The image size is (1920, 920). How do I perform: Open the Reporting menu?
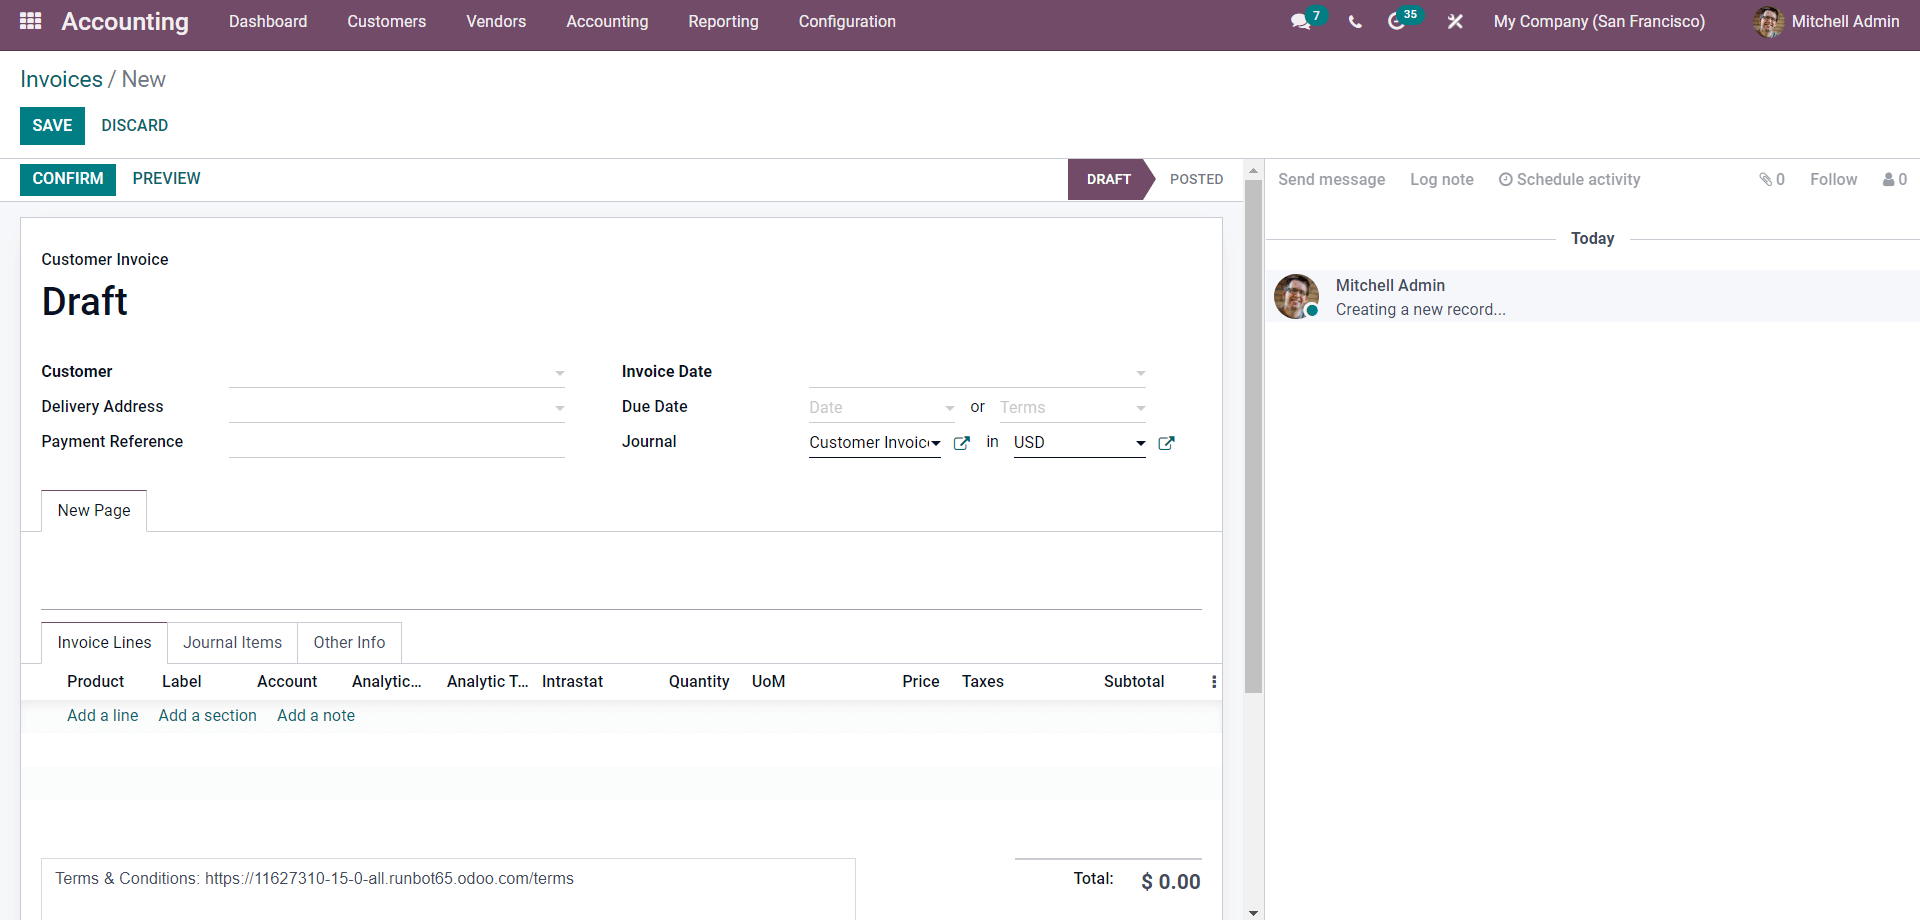point(723,22)
